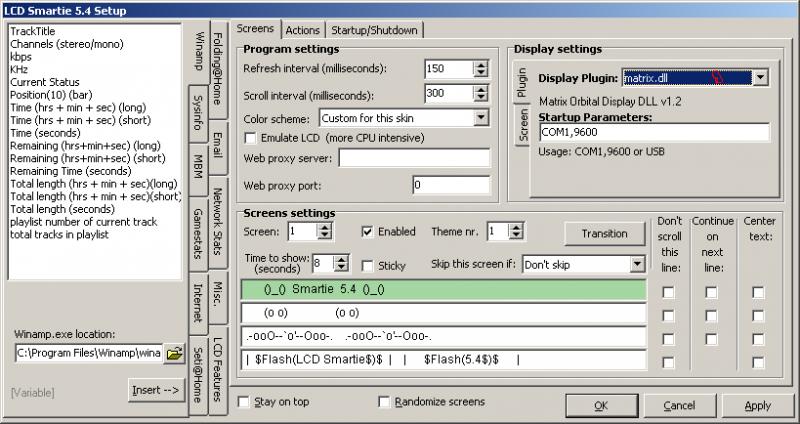Screen dimensions: 800x424
Task: Click in the Startup Parameters field
Action: tap(653, 133)
